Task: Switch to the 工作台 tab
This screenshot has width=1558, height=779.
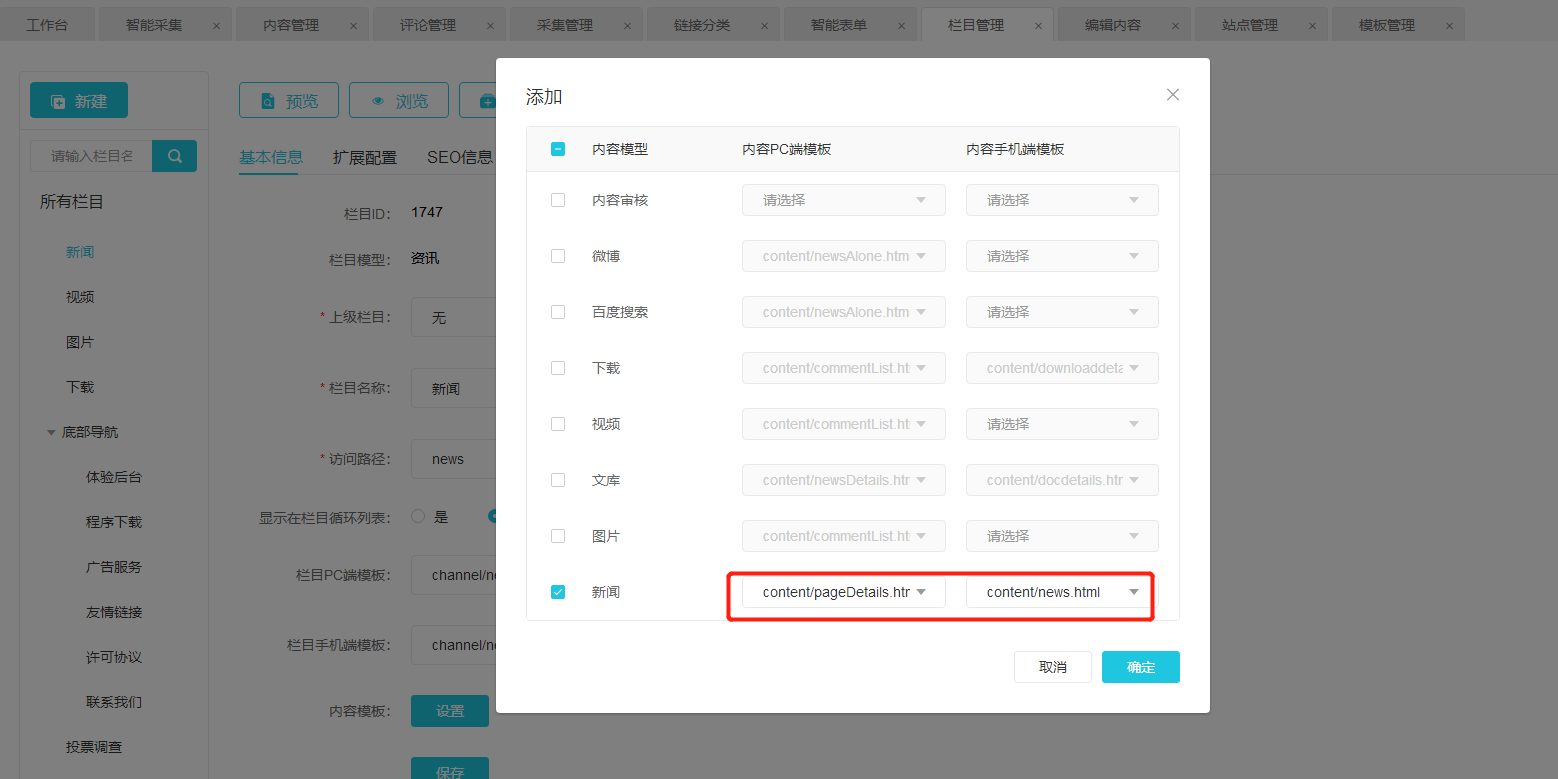Action: point(47,25)
